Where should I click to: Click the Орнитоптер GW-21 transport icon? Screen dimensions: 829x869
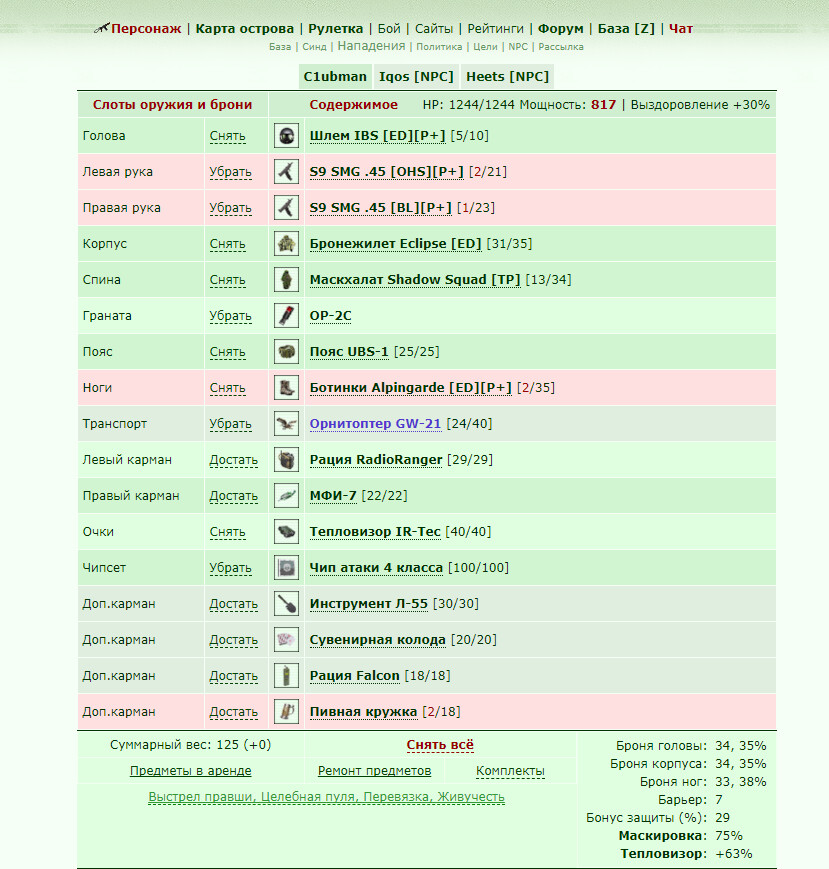(286, 424)
